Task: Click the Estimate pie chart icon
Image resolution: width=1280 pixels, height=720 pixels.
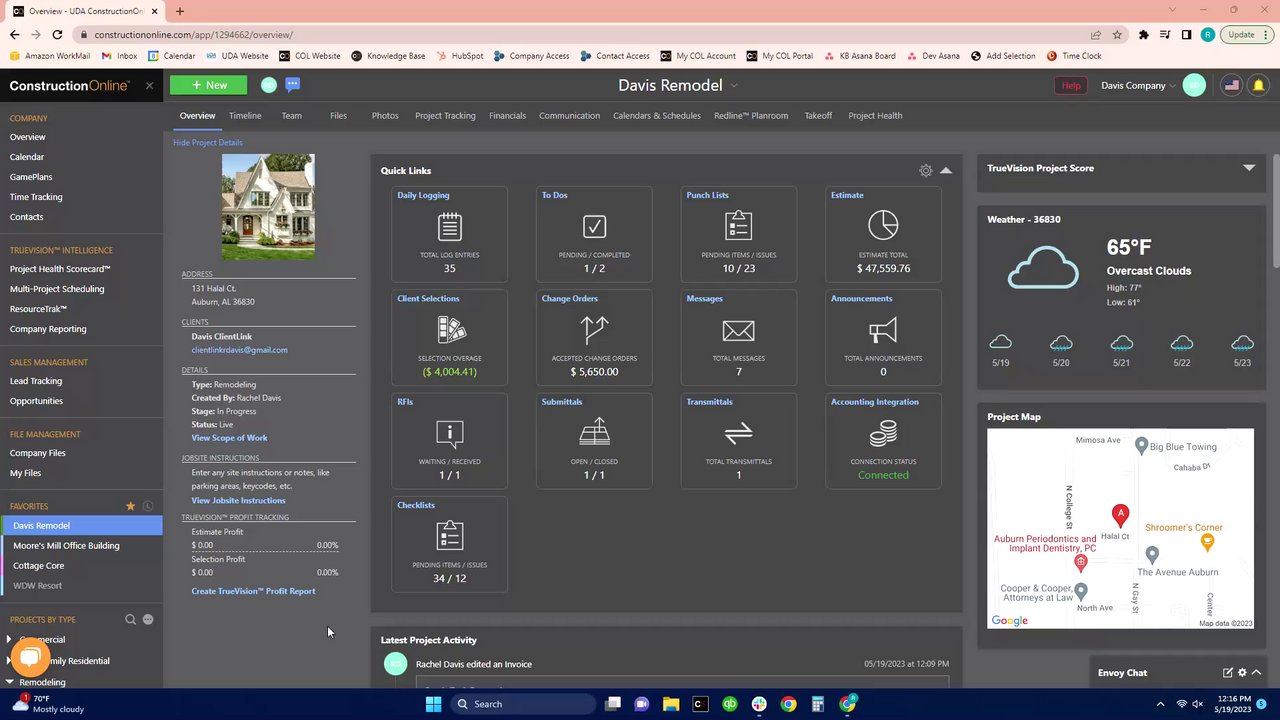Action: pyautogui.click(x=882, y=225)
